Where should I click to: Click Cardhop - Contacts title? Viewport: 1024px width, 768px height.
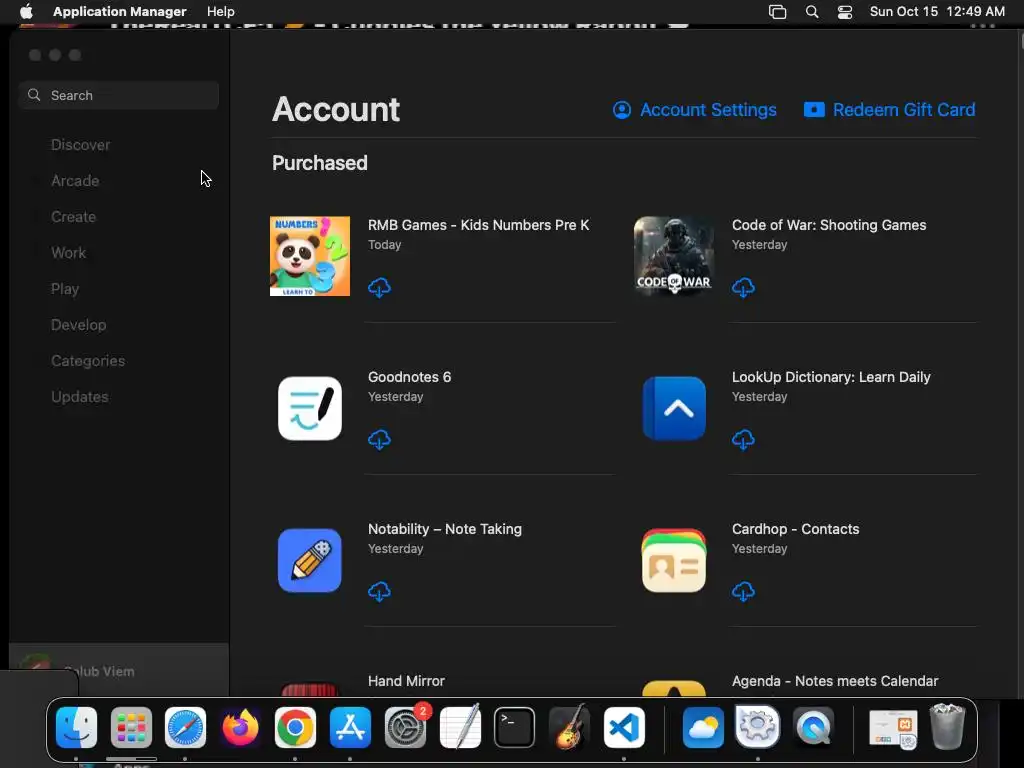pyautogui.click(x=795, y=529)
